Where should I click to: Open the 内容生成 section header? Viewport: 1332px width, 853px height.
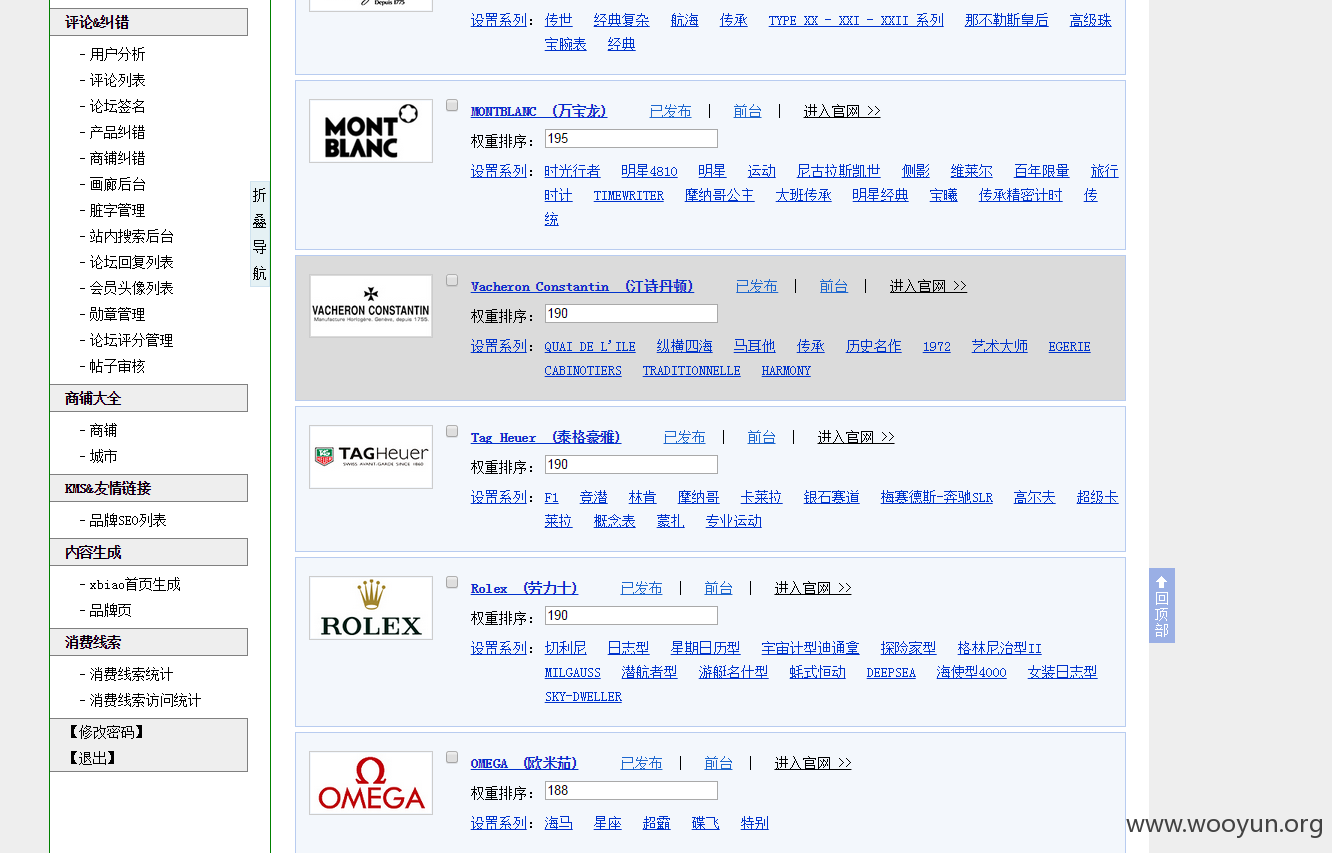(149, 552)
